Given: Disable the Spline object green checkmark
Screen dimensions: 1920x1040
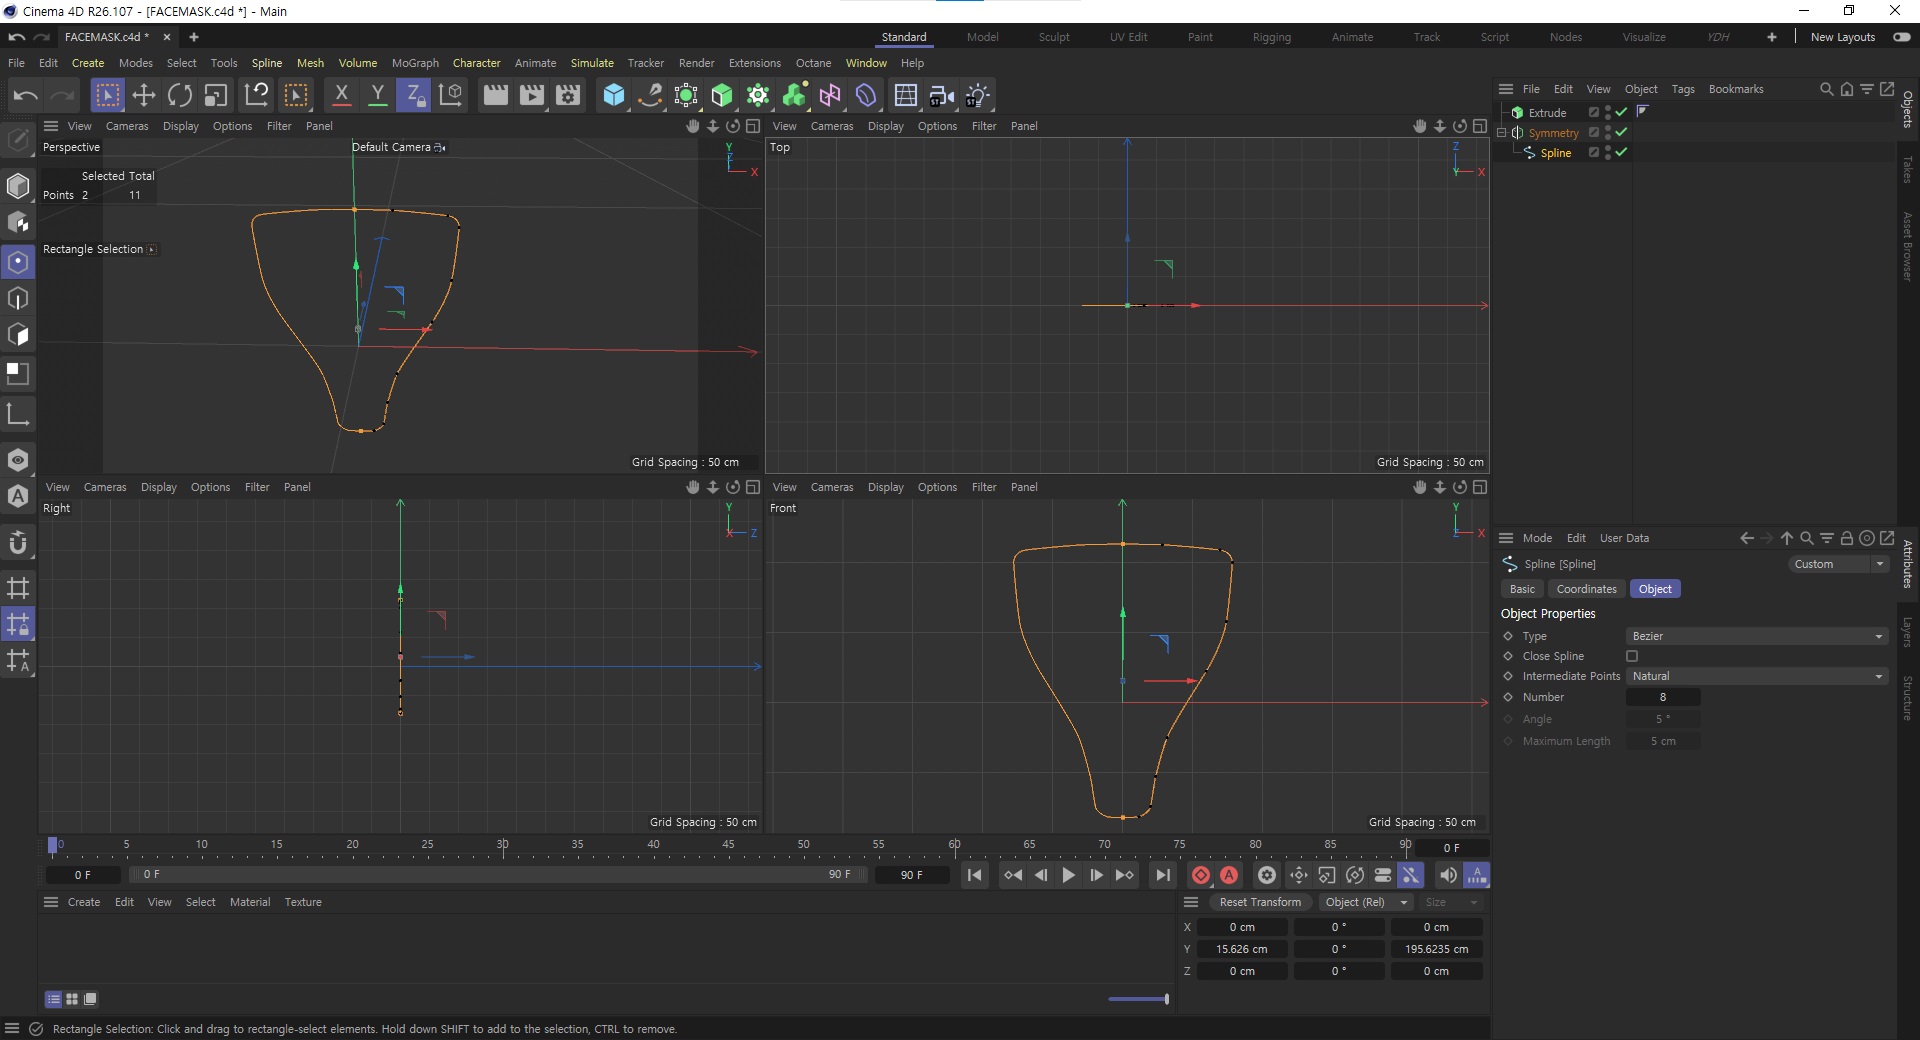Looking at the screenshot, I should pos(1622,152).
